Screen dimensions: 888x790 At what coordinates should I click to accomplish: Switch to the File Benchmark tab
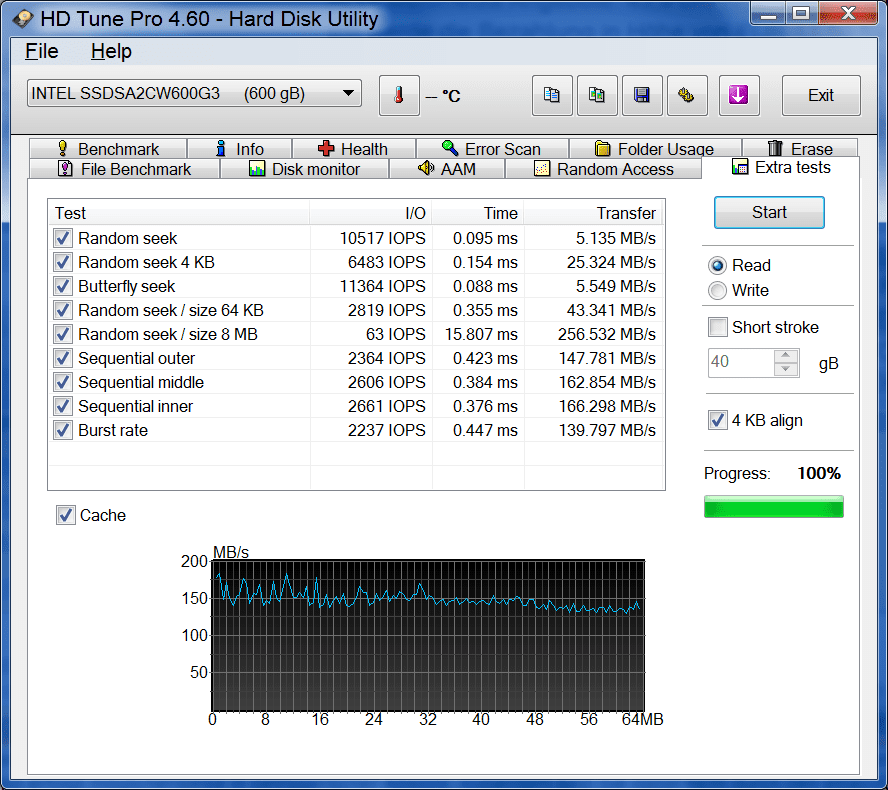[124, 169]
